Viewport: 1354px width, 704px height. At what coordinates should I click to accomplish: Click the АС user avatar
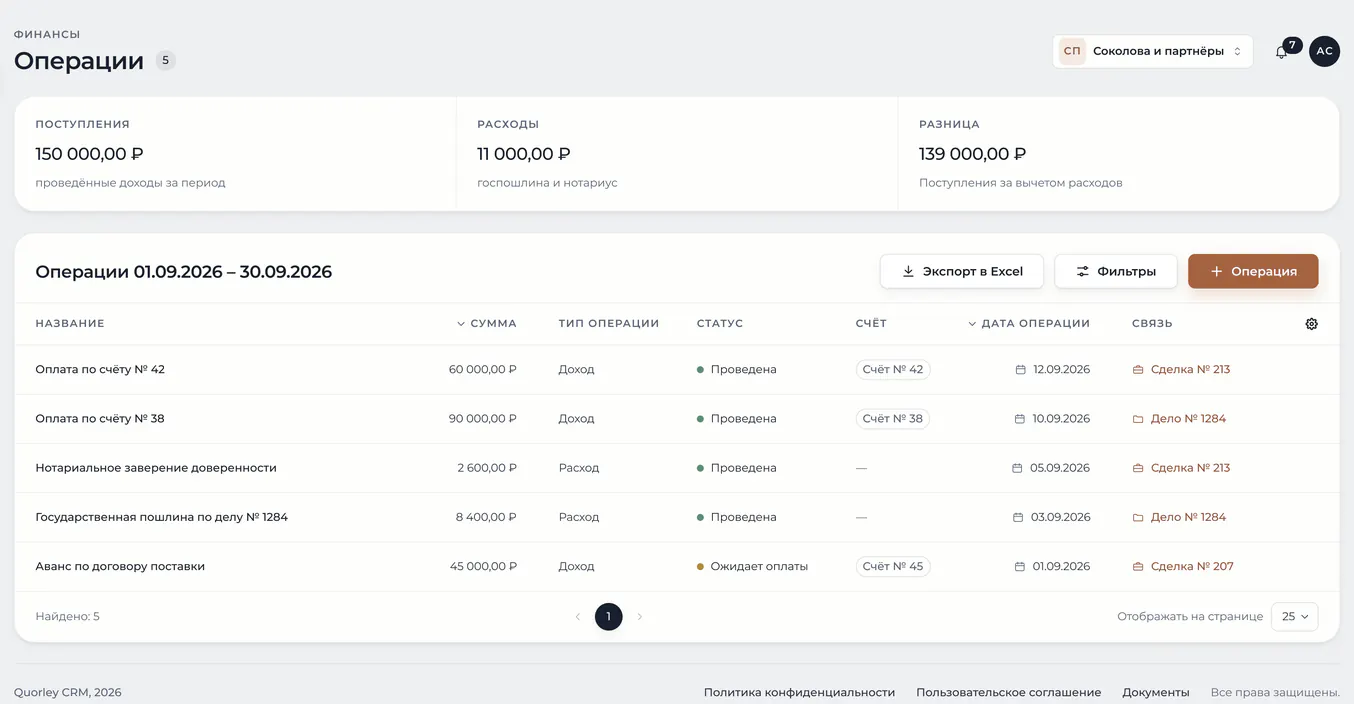(x=1324, y=51)
